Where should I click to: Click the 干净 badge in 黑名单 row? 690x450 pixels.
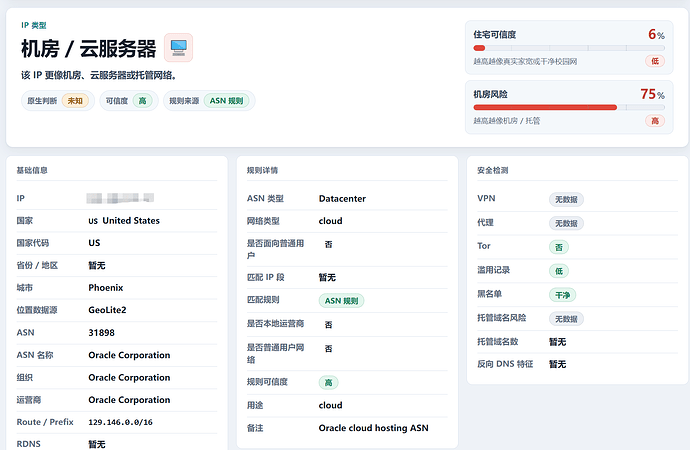[562, 295]
